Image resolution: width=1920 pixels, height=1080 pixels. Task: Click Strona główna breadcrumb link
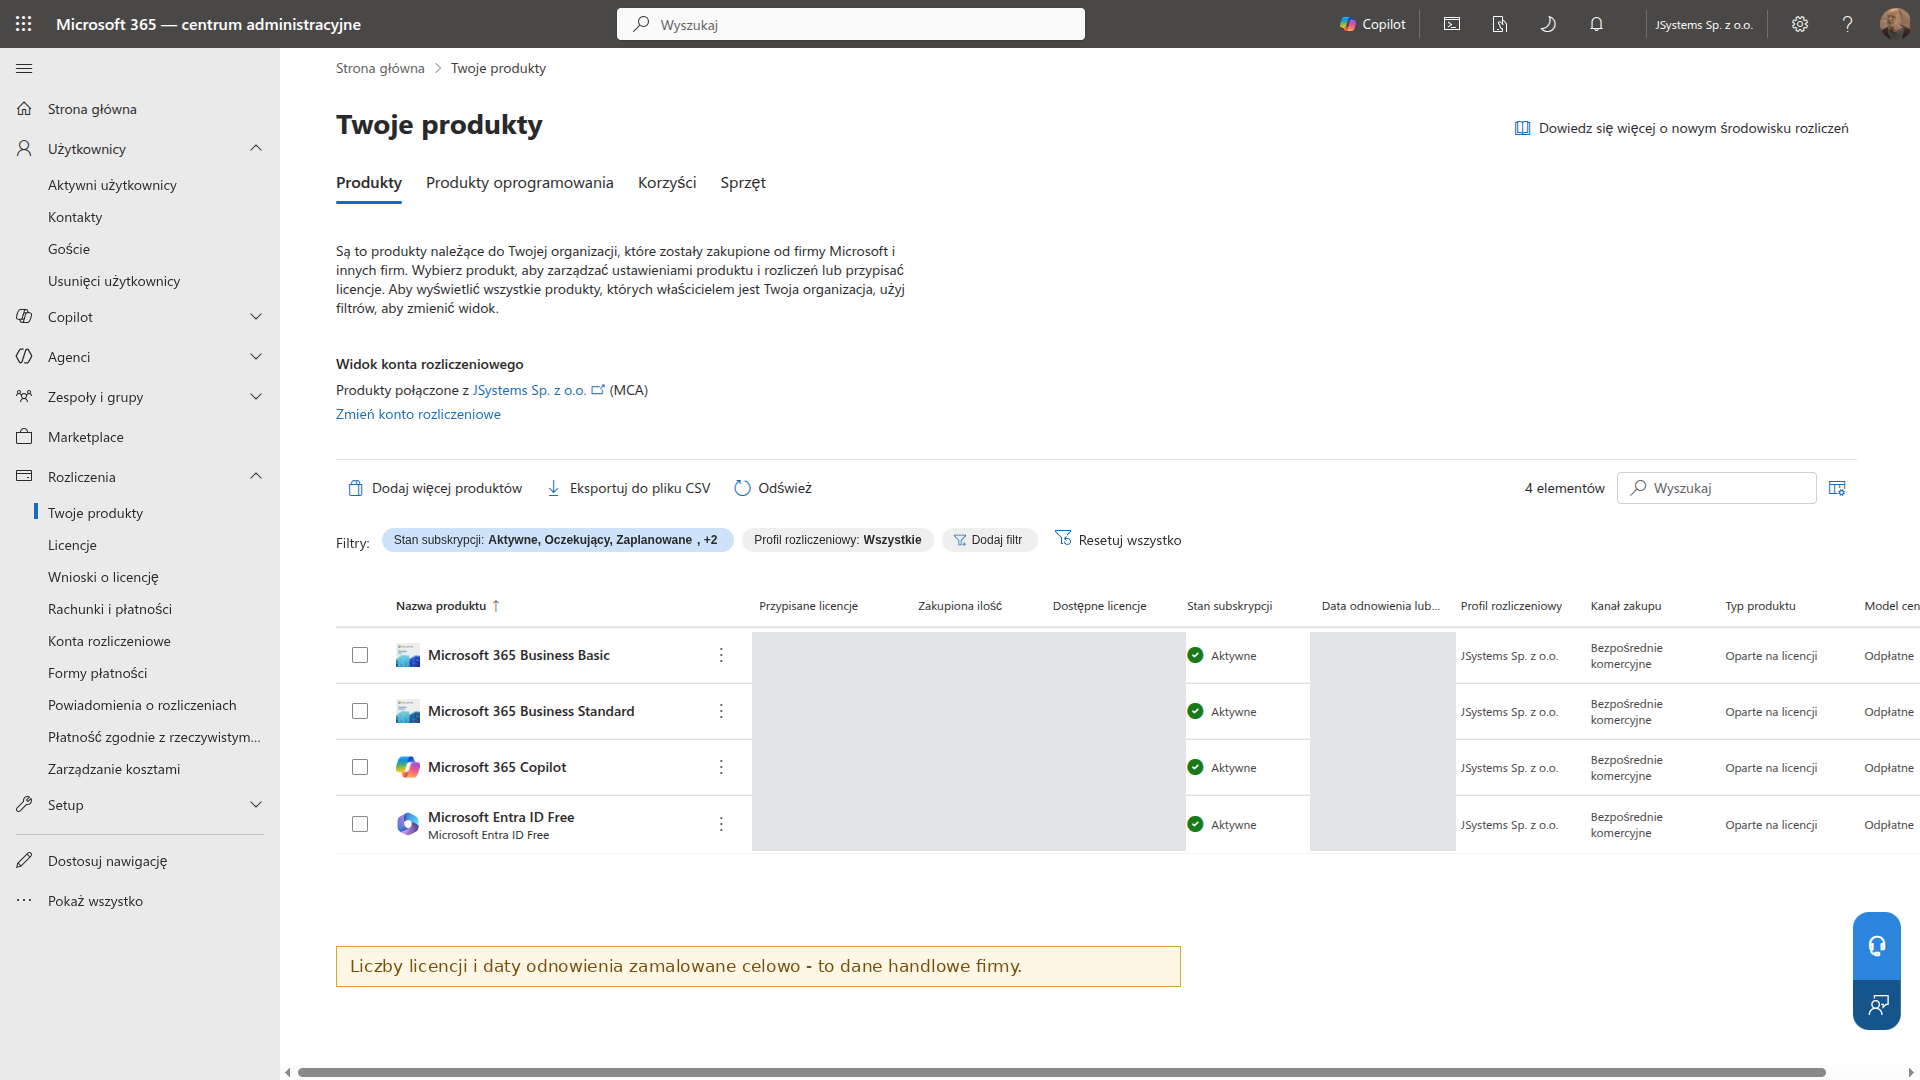point(380,68)
